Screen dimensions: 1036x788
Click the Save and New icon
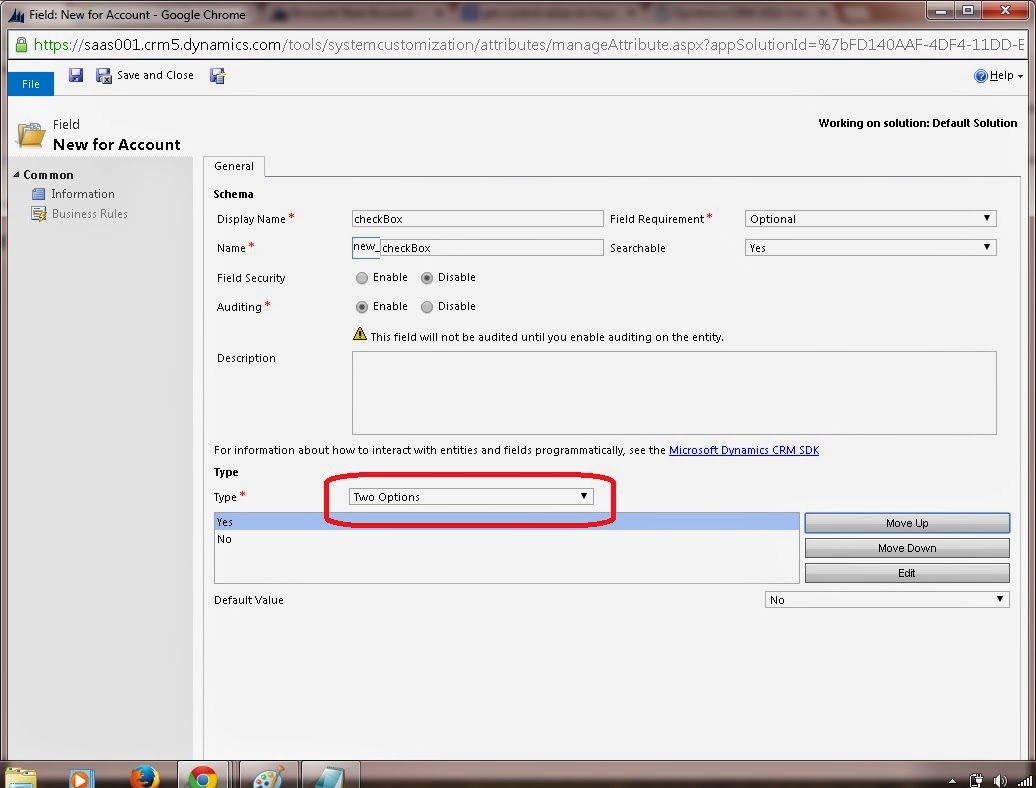tap(217, 76)
